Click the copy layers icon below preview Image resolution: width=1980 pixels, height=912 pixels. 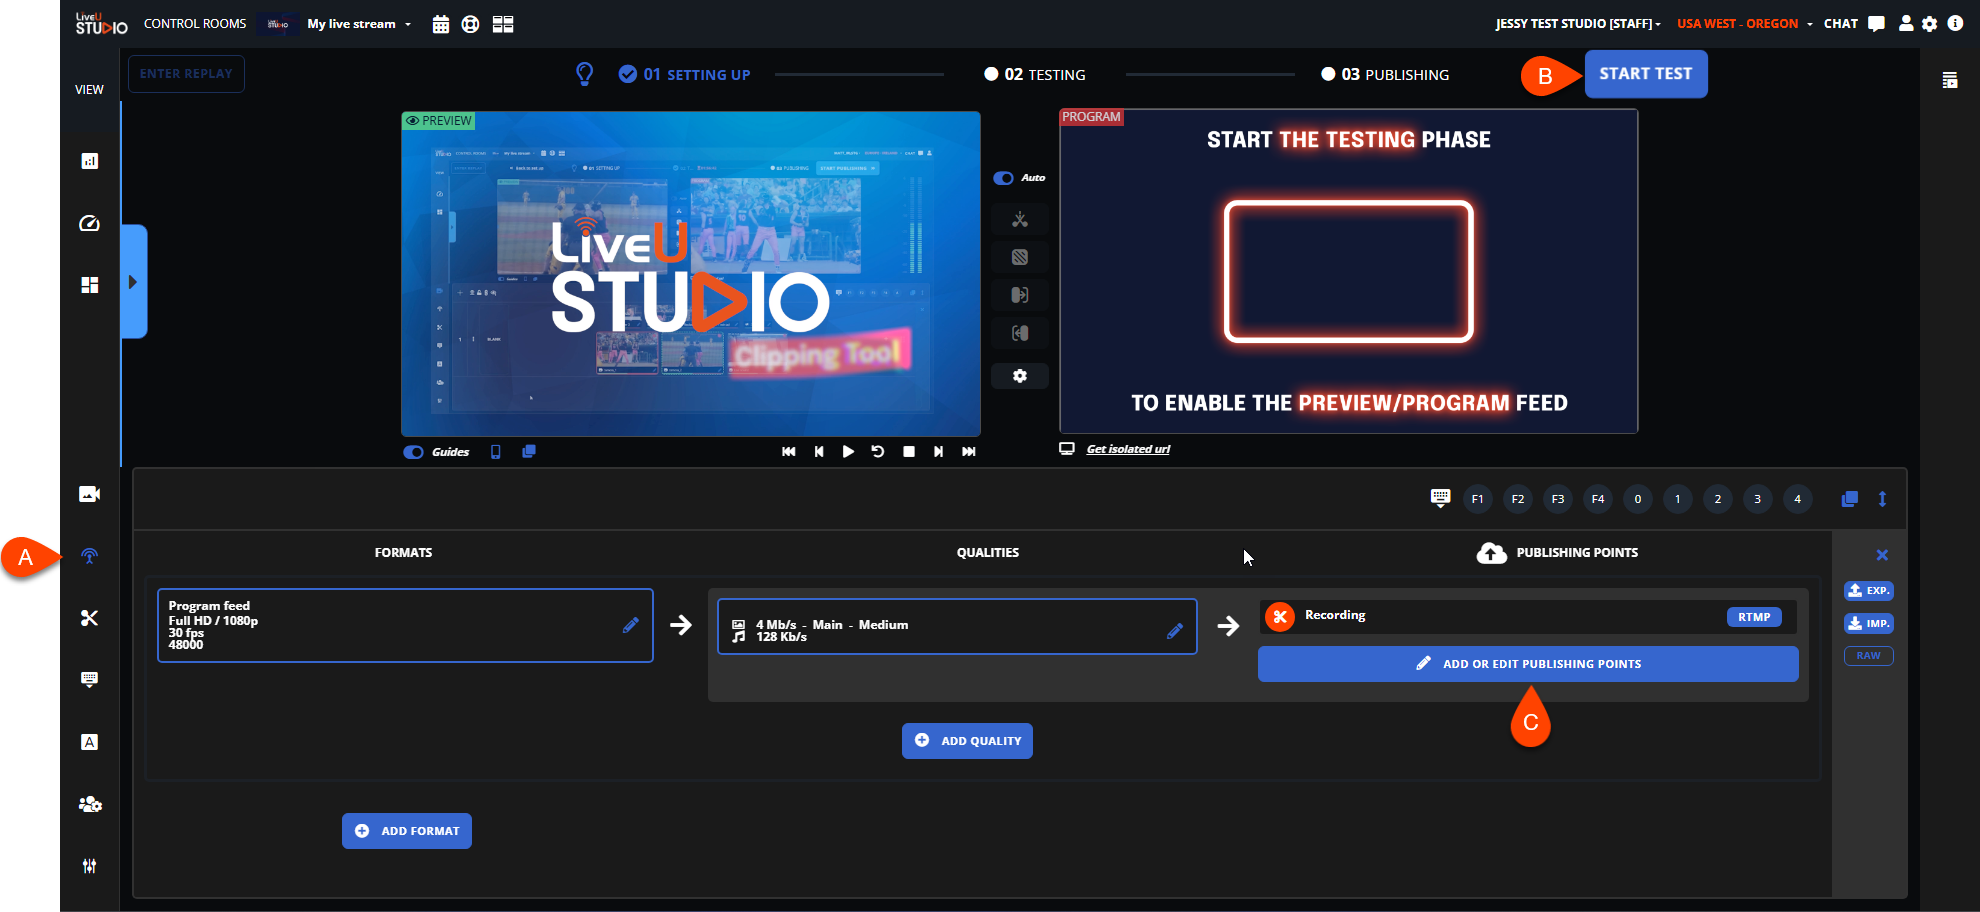click(x=529, y=452)
